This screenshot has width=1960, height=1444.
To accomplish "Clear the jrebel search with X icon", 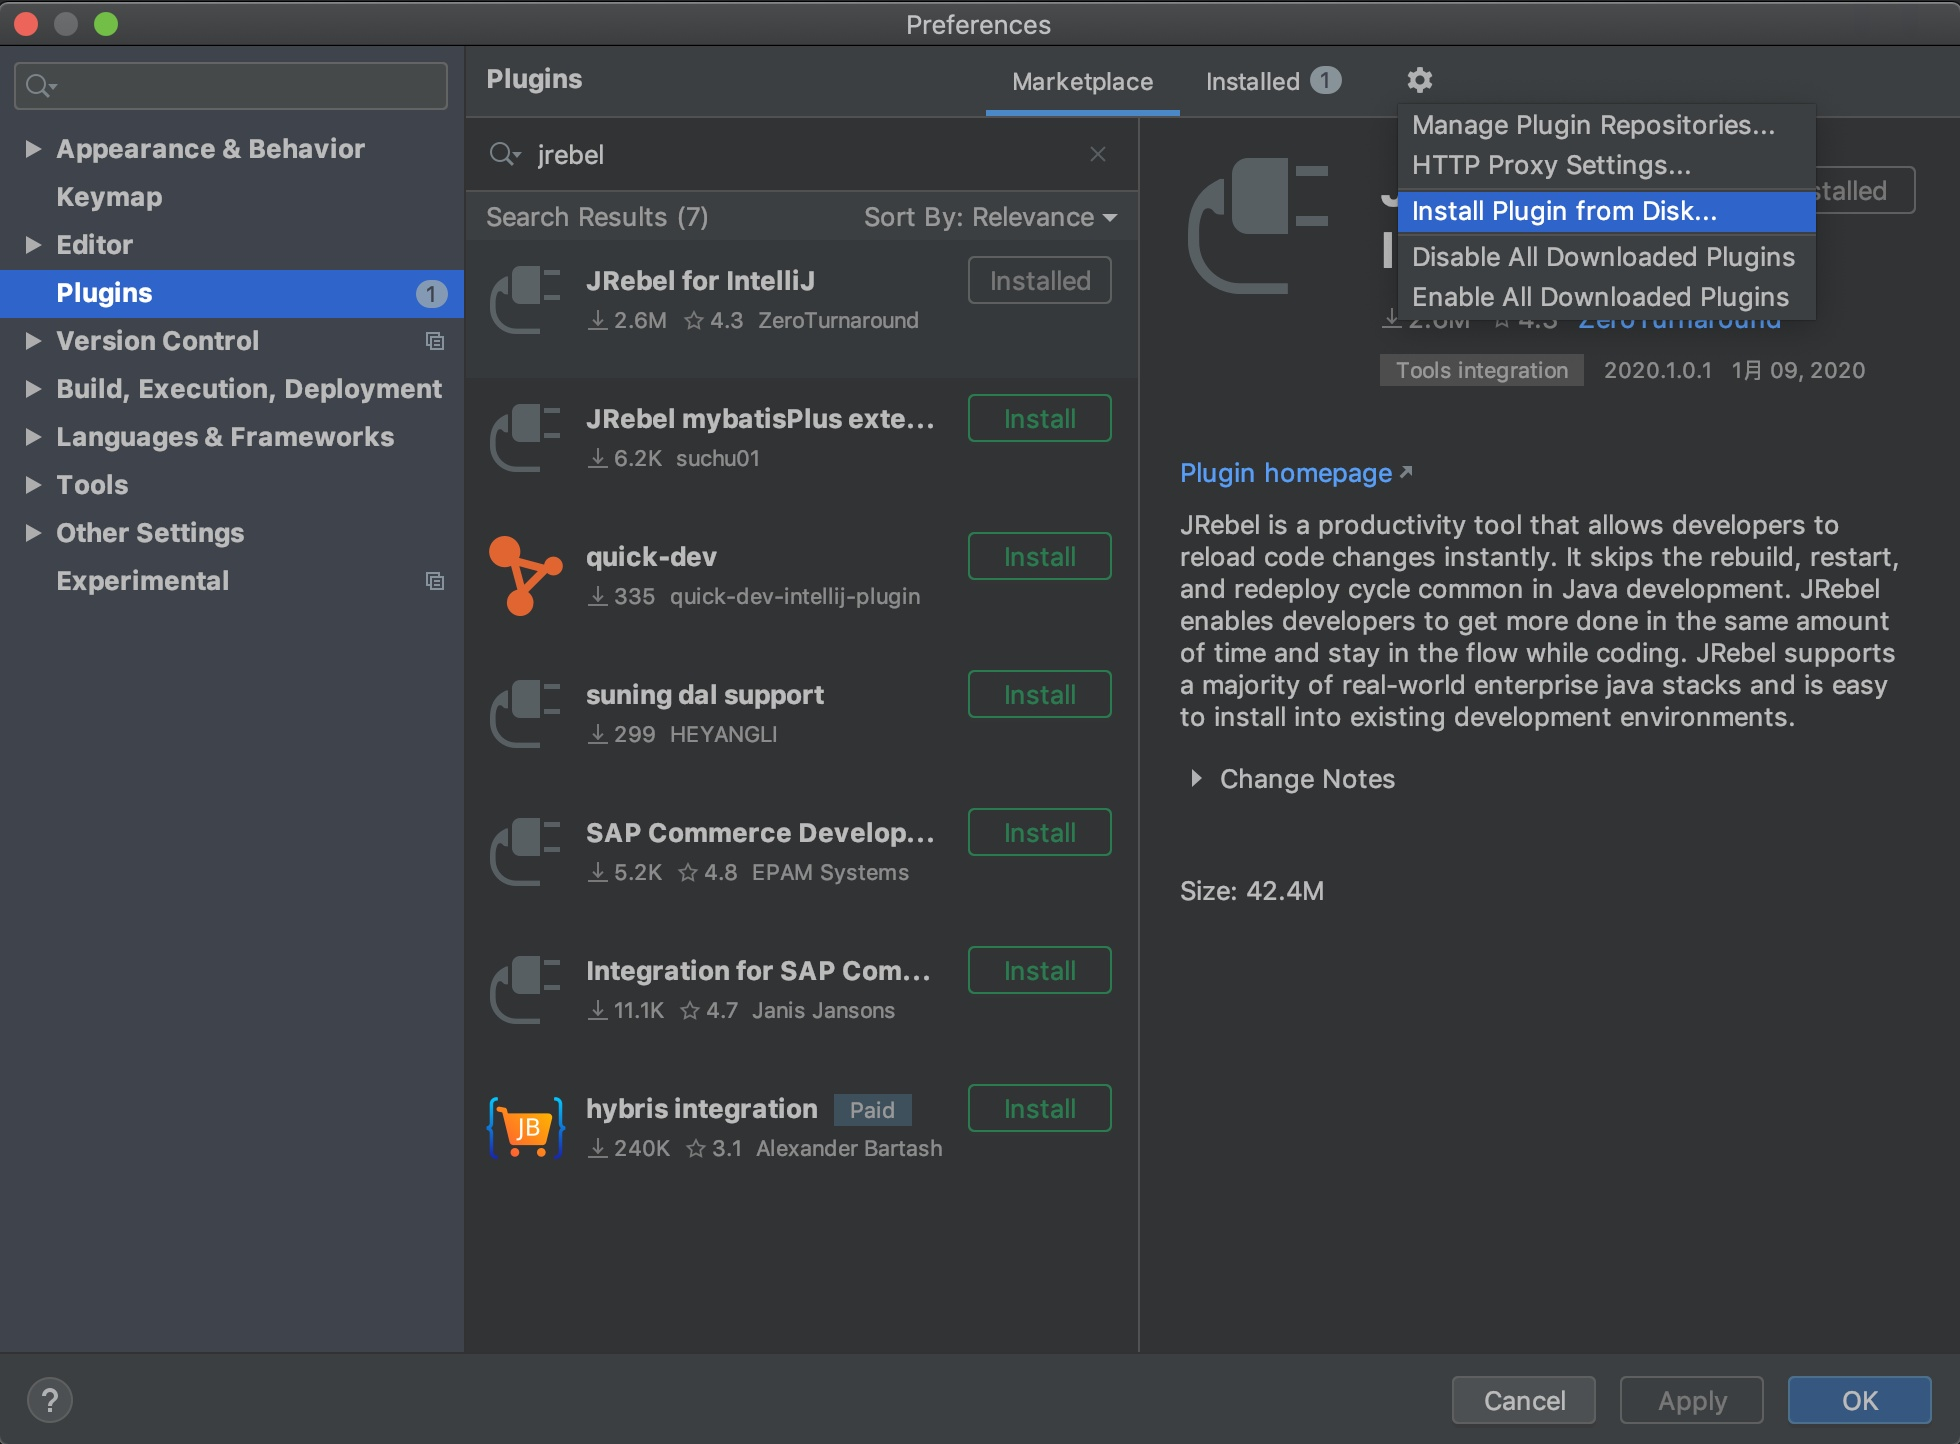I will click(x=1098, y=154).
